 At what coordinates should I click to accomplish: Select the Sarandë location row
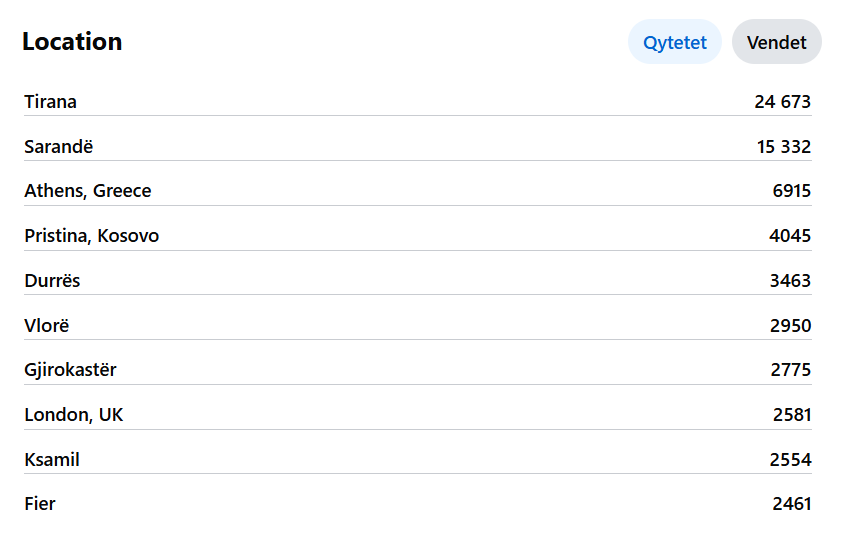point(418,147)
